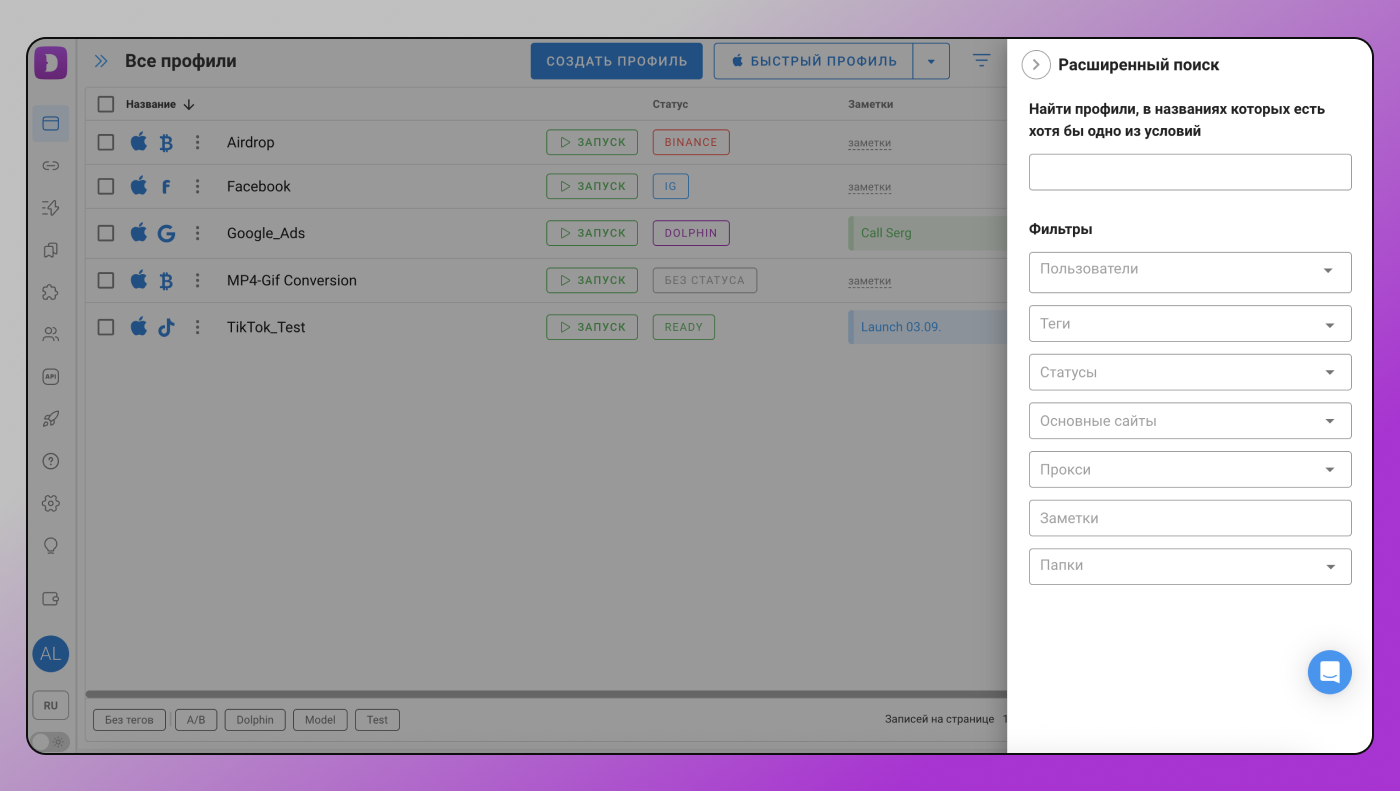Open the rocket icon in sidebar
The width and height of the screenshot is (1400, 791).
(x=51, y=419)
